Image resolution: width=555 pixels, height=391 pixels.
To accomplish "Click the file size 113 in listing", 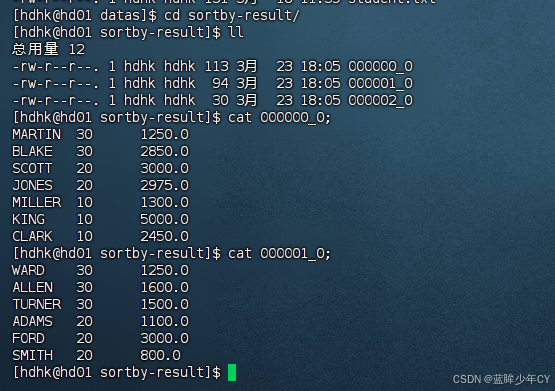I will [217, 66].
